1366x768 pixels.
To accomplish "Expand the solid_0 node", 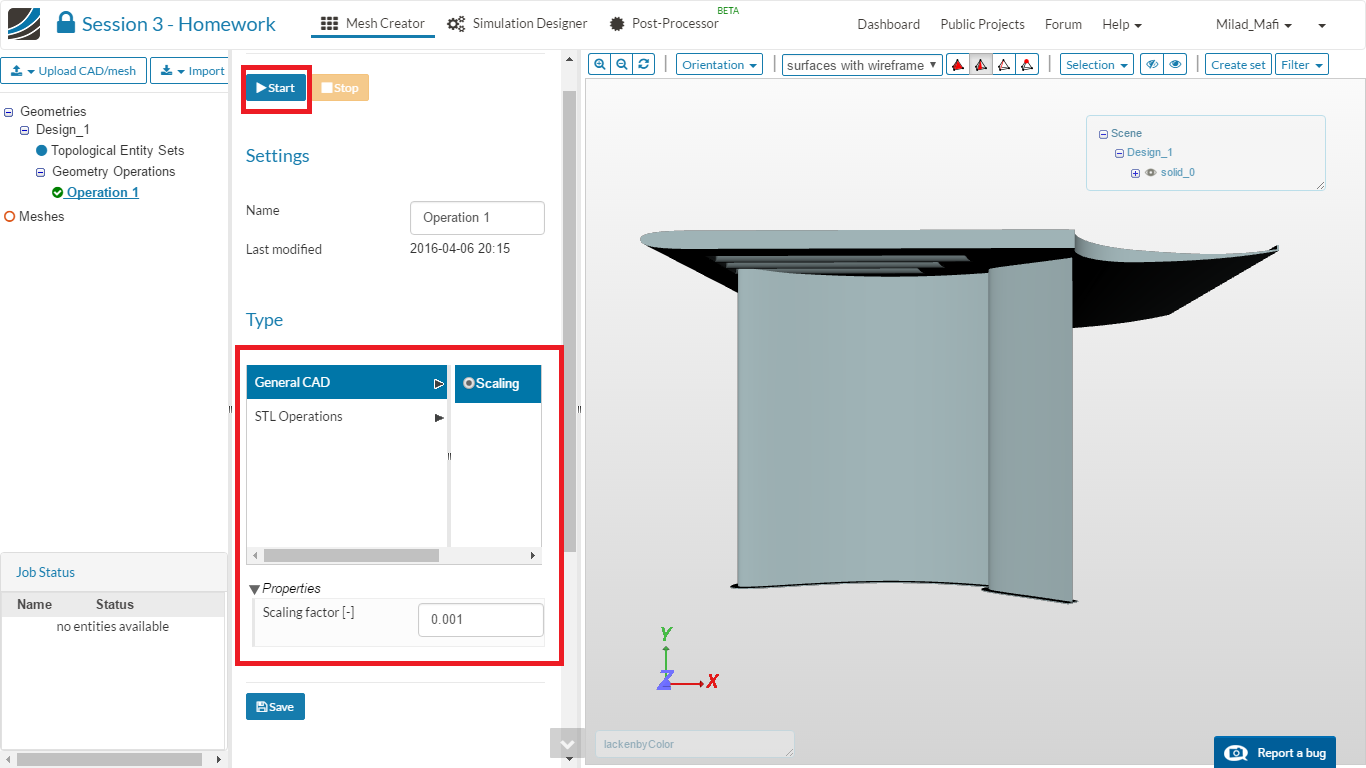I will (1135, 173).
